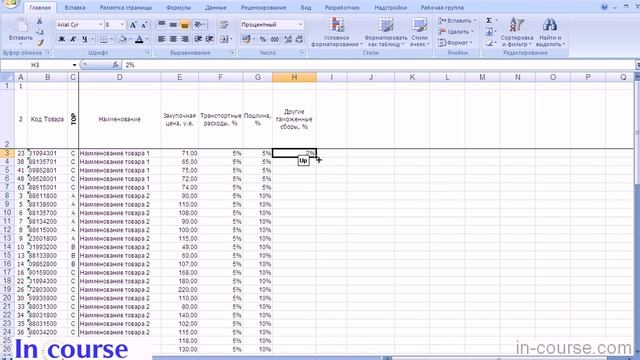Click the cell borders icon
This screenshot has height=360, width=640.
pyautogui.click(x=104, y=39)
